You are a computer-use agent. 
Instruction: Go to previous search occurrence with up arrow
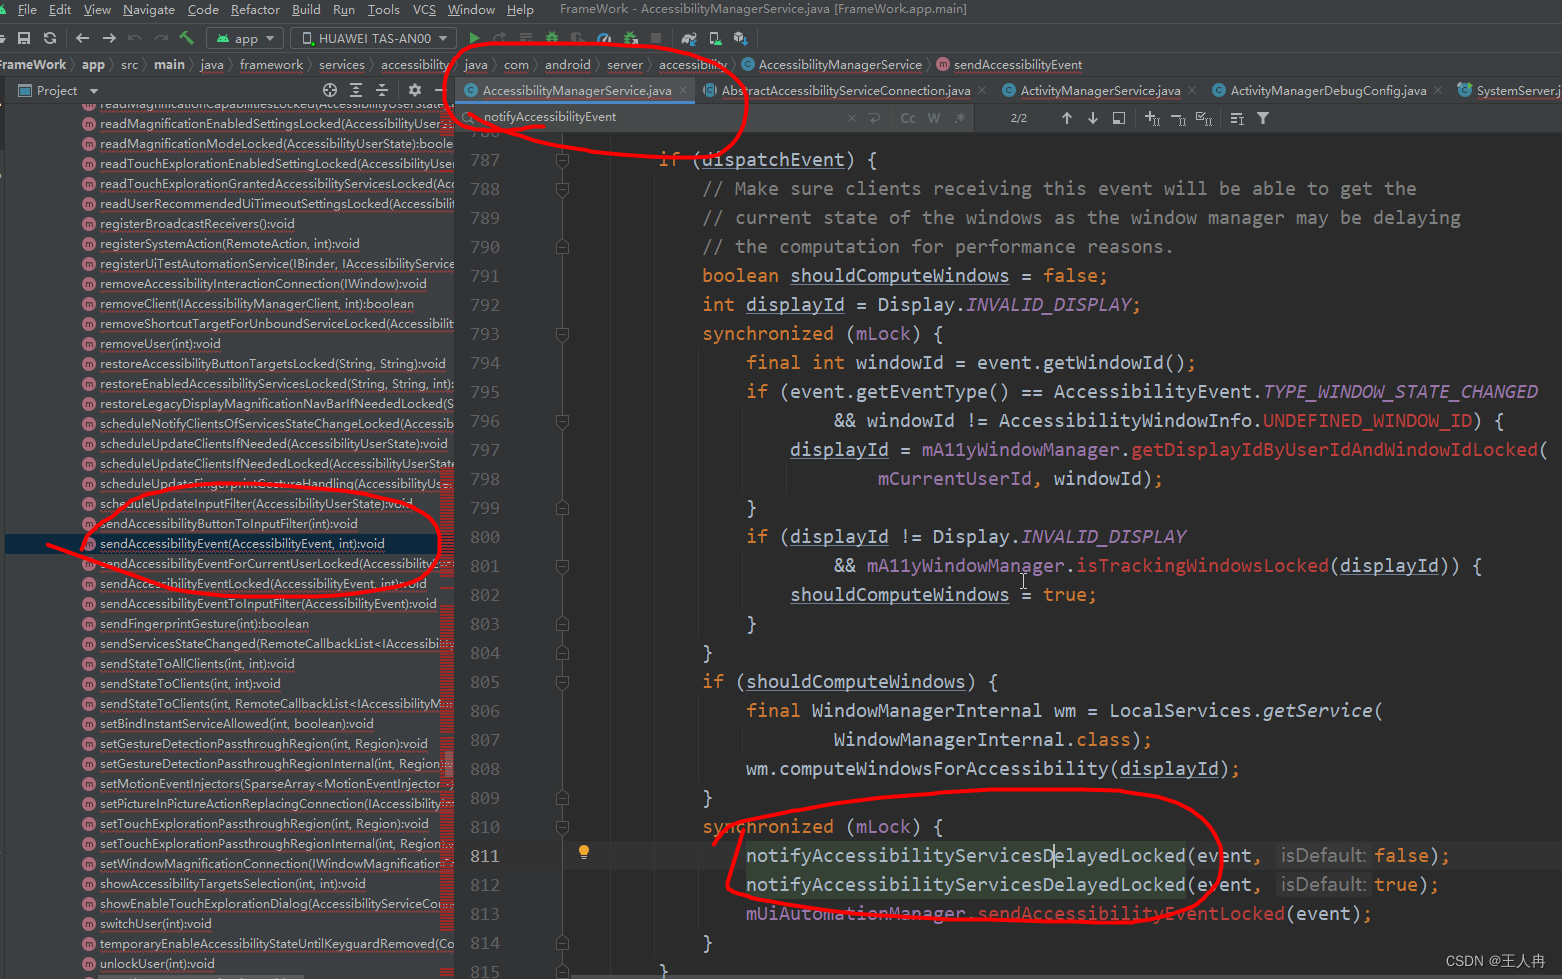pyautogui.click(x=1067, y=118)
